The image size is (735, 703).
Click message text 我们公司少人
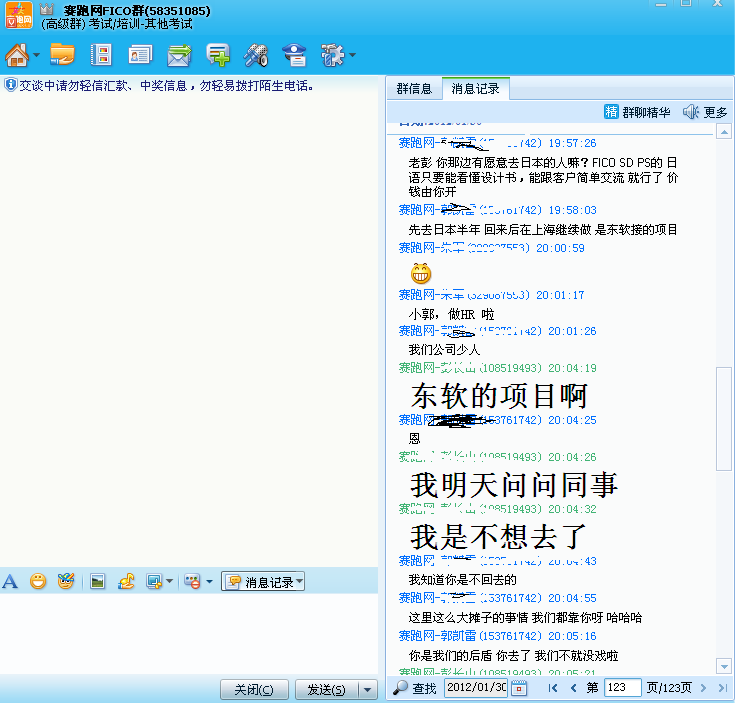(x=444, y=350)
